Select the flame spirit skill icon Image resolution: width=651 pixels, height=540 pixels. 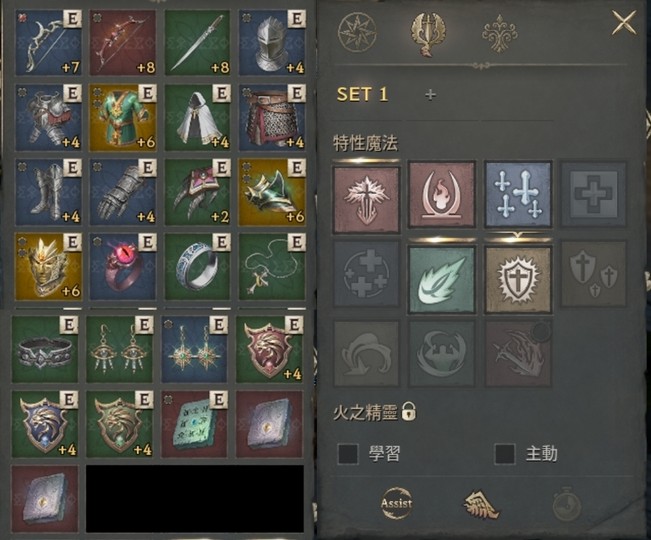click(x=442, y=195)
